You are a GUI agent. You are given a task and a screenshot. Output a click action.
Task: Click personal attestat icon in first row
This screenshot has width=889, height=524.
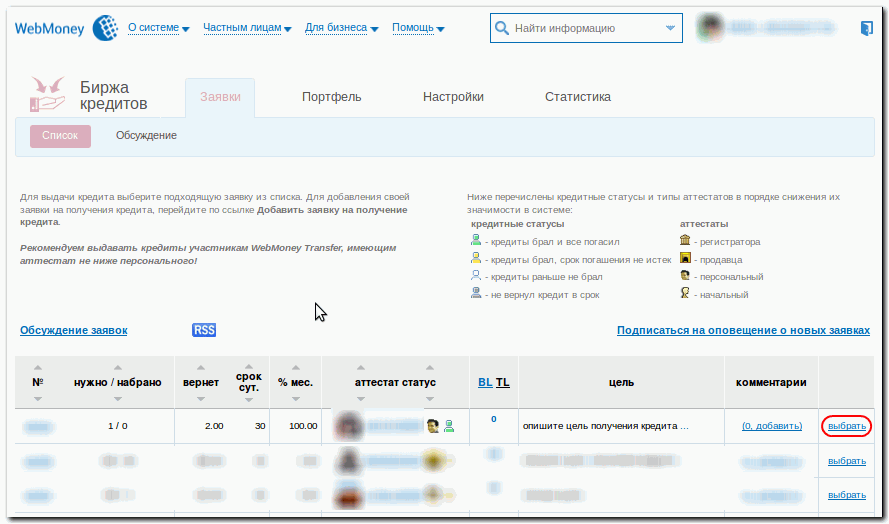pyautogui.click(x=433, y=425)
